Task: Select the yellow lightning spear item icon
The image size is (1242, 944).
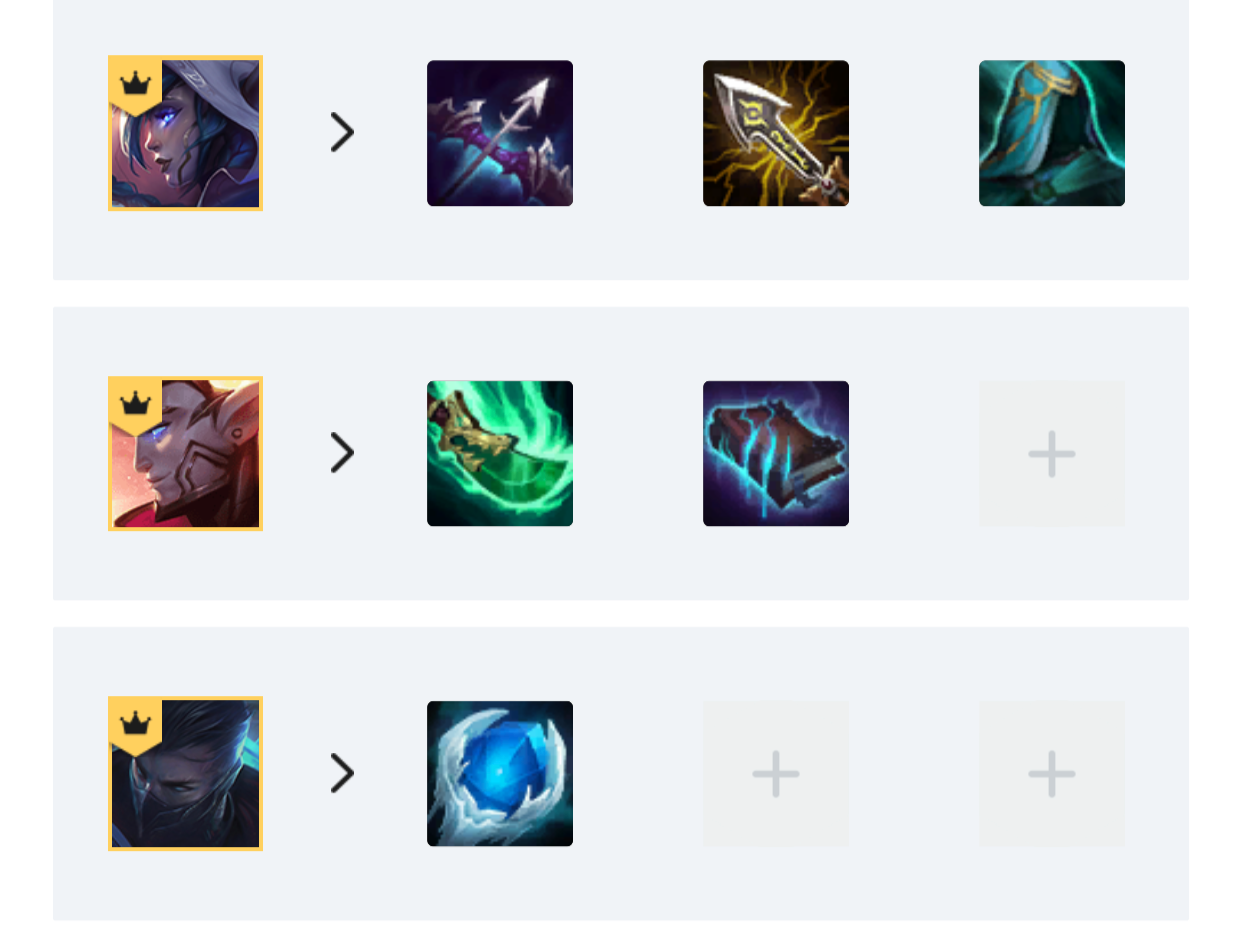Action: click(776, 133)
